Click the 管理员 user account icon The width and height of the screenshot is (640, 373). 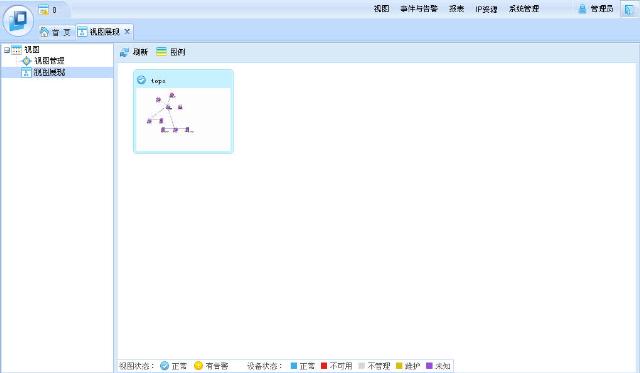(582, 9)
